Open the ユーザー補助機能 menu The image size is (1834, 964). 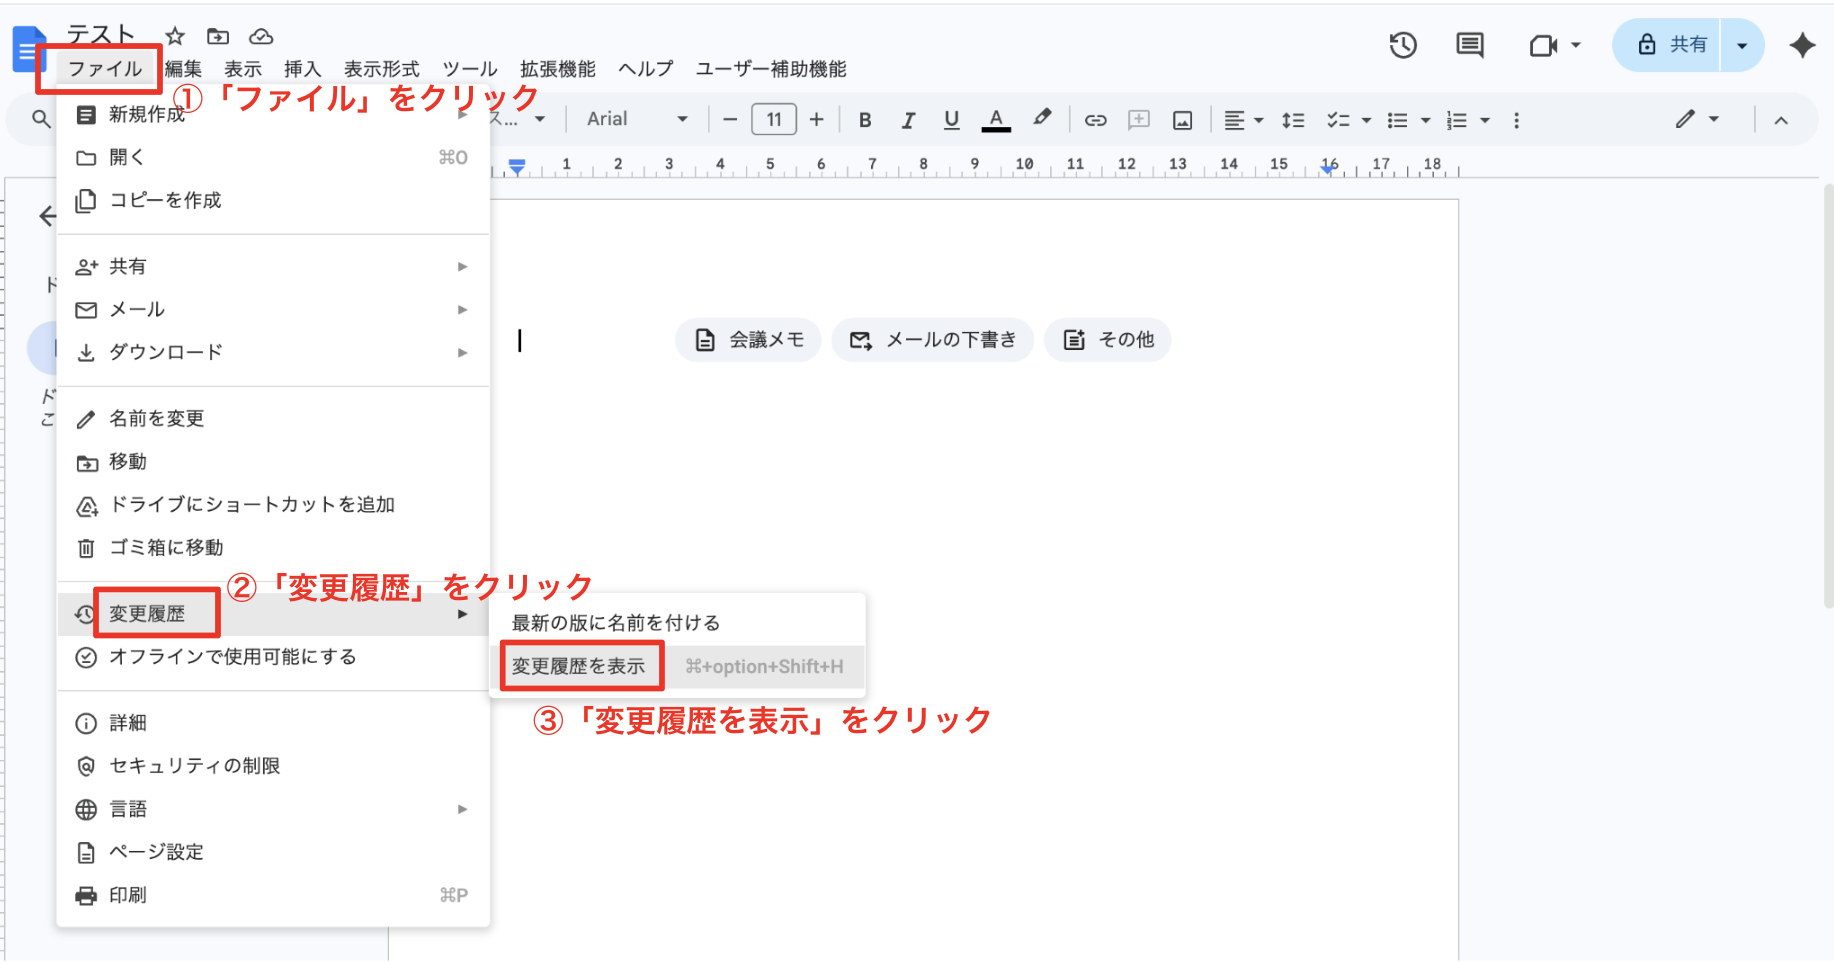point(771,69)
